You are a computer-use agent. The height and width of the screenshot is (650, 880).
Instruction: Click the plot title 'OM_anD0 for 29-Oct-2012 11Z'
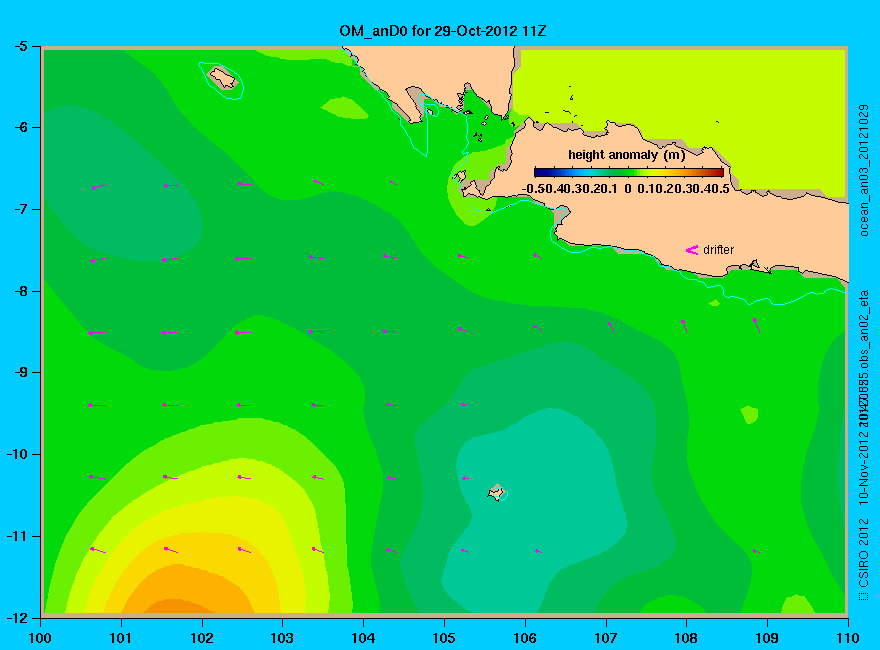(442, 31)
